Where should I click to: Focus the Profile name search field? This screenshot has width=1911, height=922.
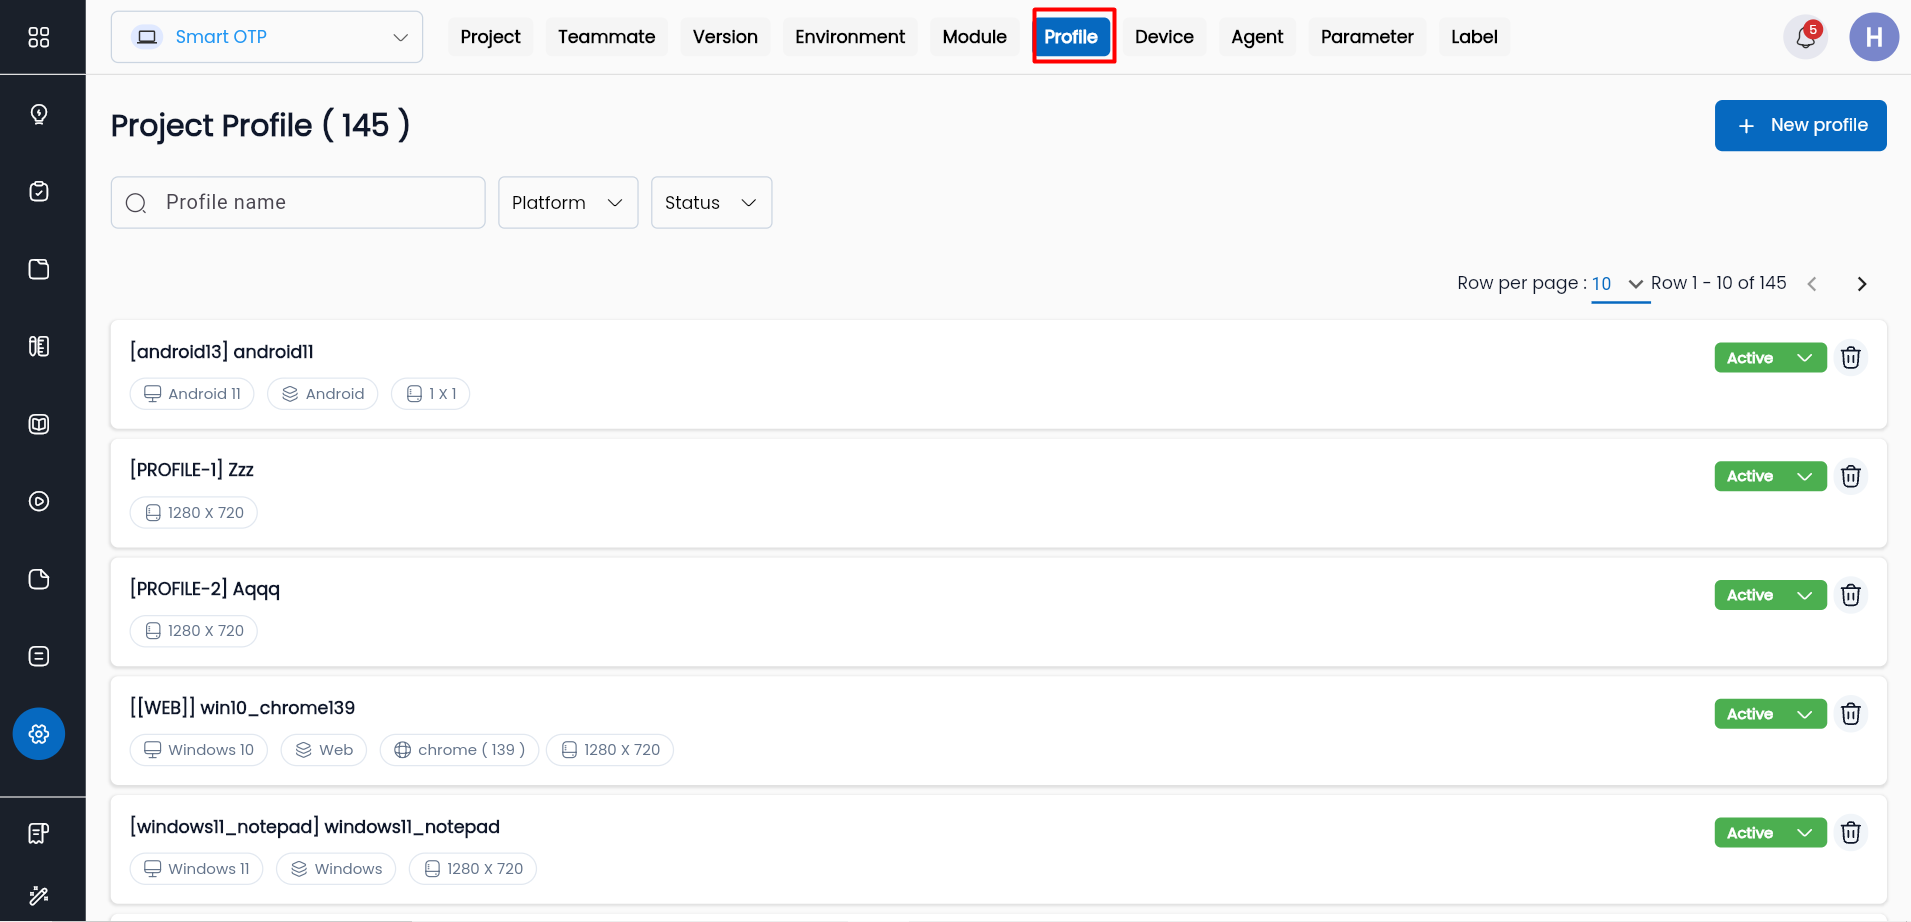pos(310,203)
